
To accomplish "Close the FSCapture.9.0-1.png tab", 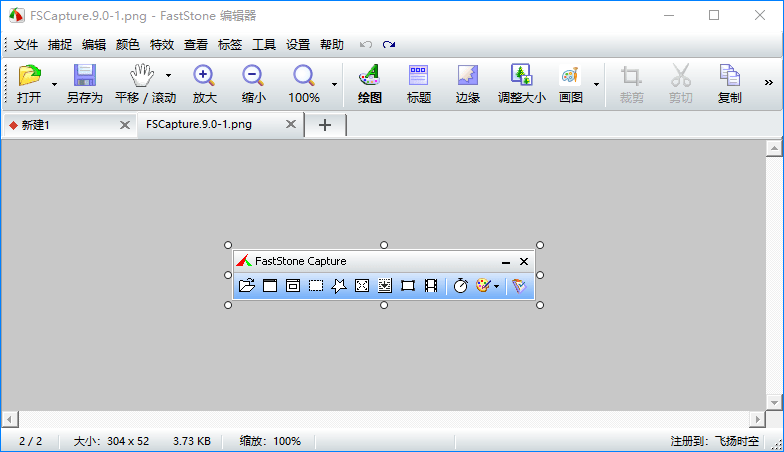I will 291,124.
